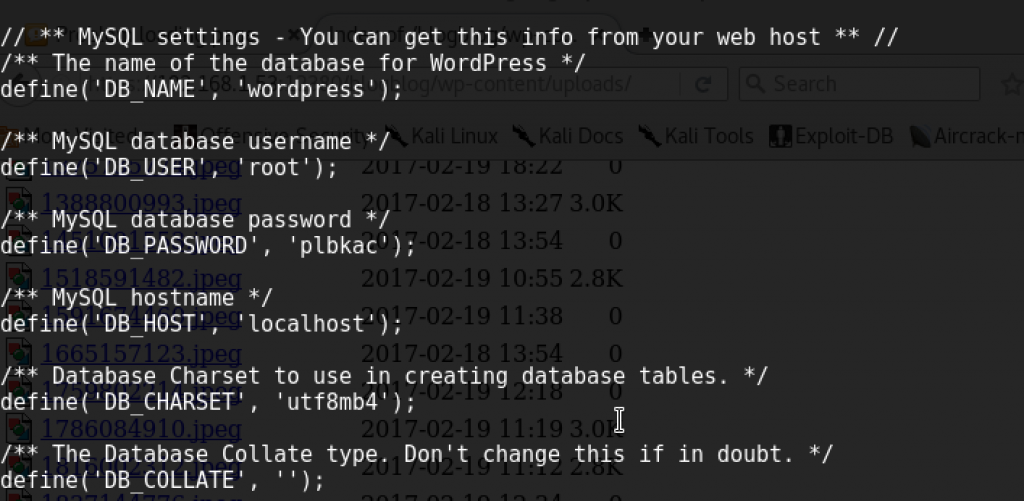Click image file icon beside 1665157123.jpeg

[20, 353]
